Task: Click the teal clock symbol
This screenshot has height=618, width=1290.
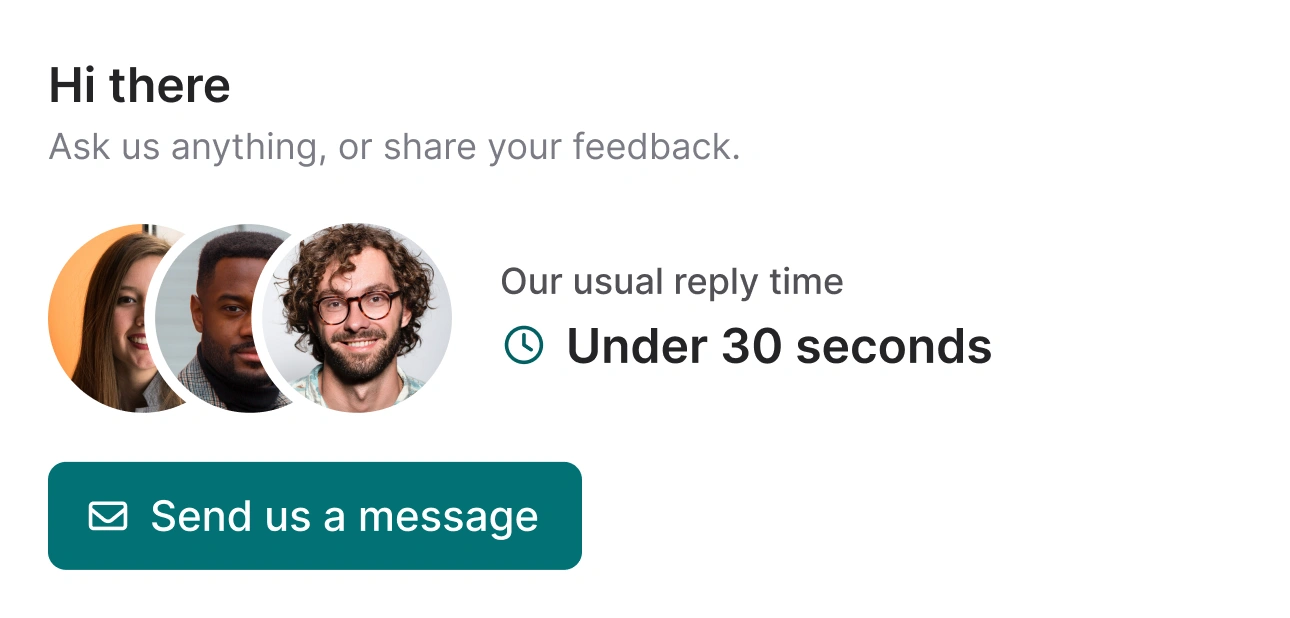Action: pyautogui.click(x=523, y=345)
